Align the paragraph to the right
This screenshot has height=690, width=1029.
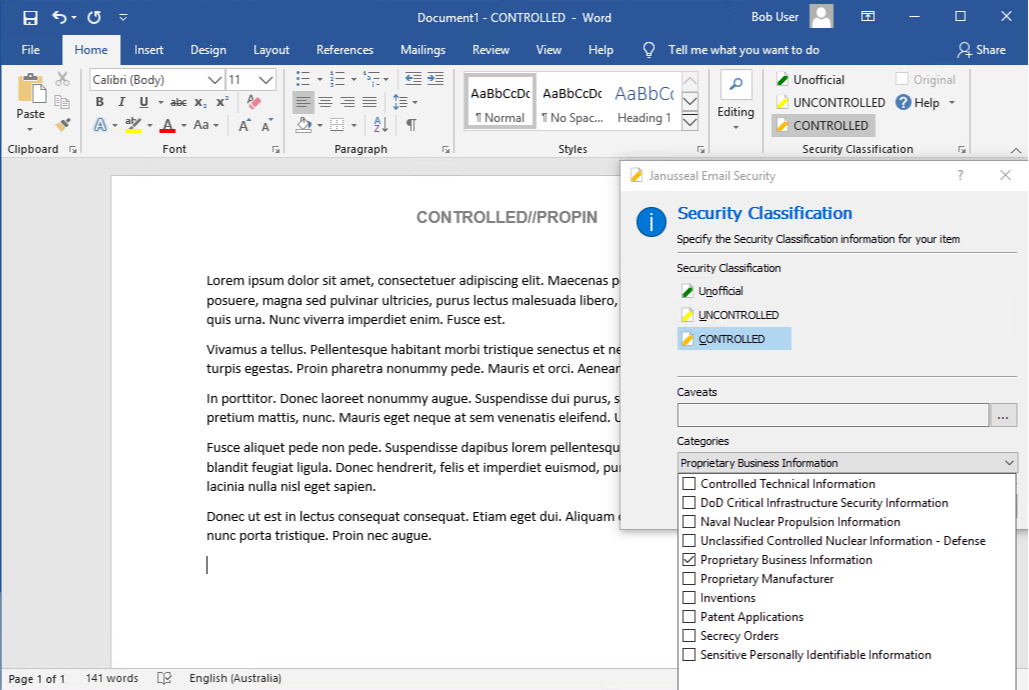point(347,102)
